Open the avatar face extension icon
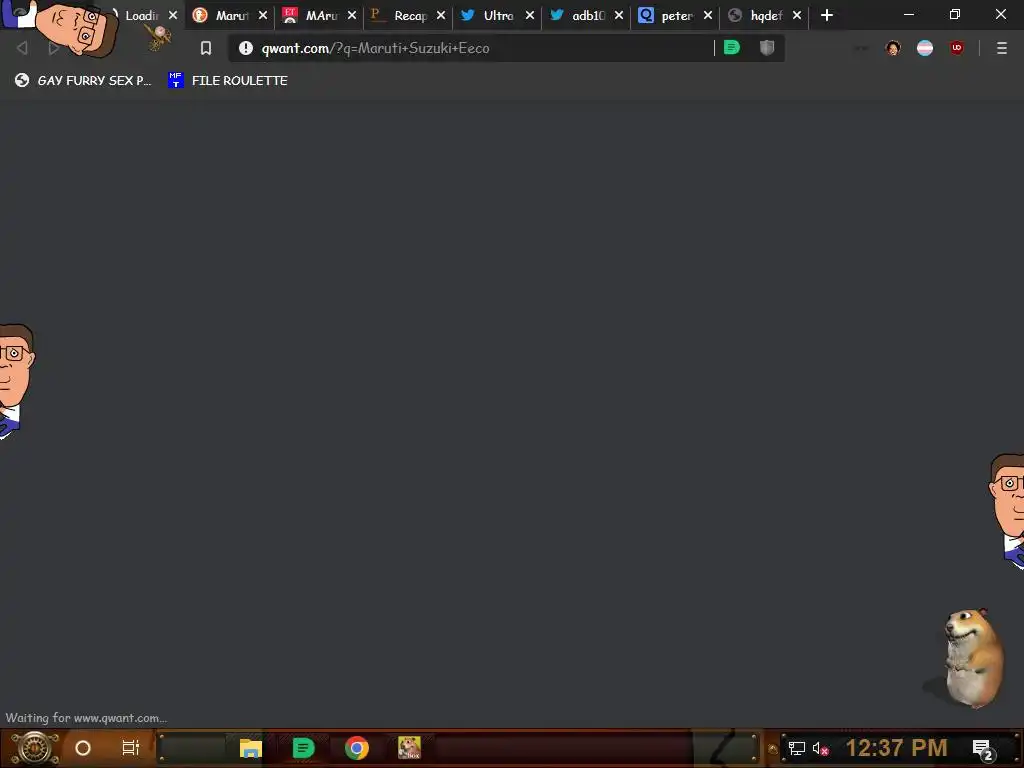The height and width of the screenshot is (768, 1024). (893, 48)
